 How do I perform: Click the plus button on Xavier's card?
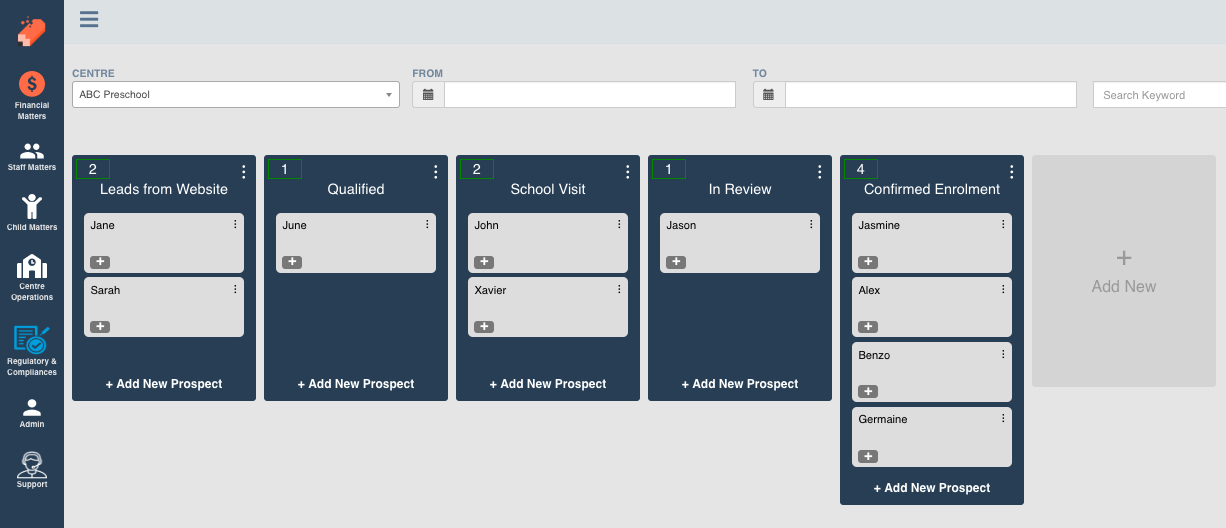(x=484, y=327)
